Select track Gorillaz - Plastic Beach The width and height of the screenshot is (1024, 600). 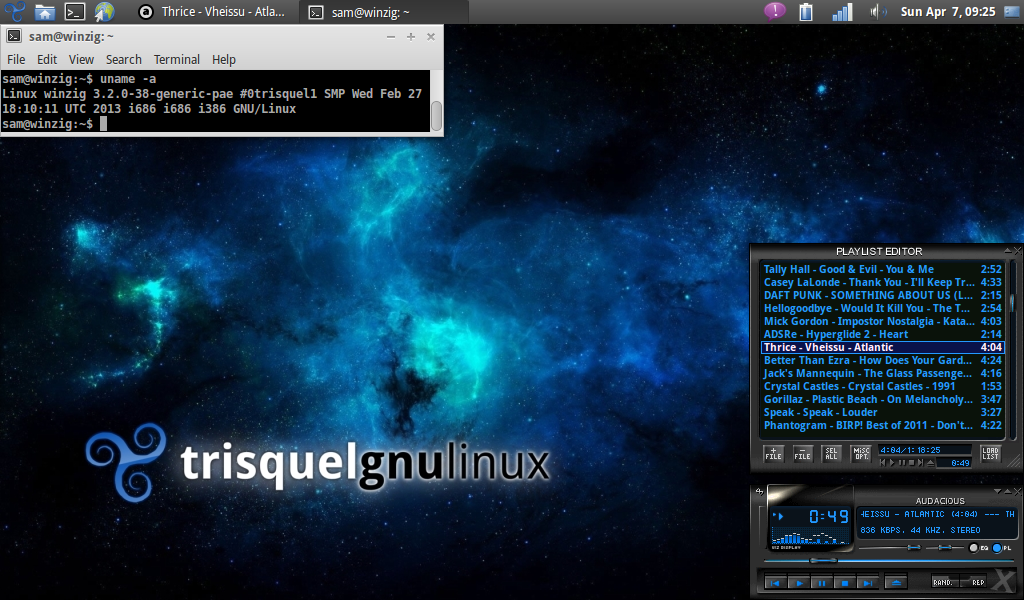click(882, 400)
